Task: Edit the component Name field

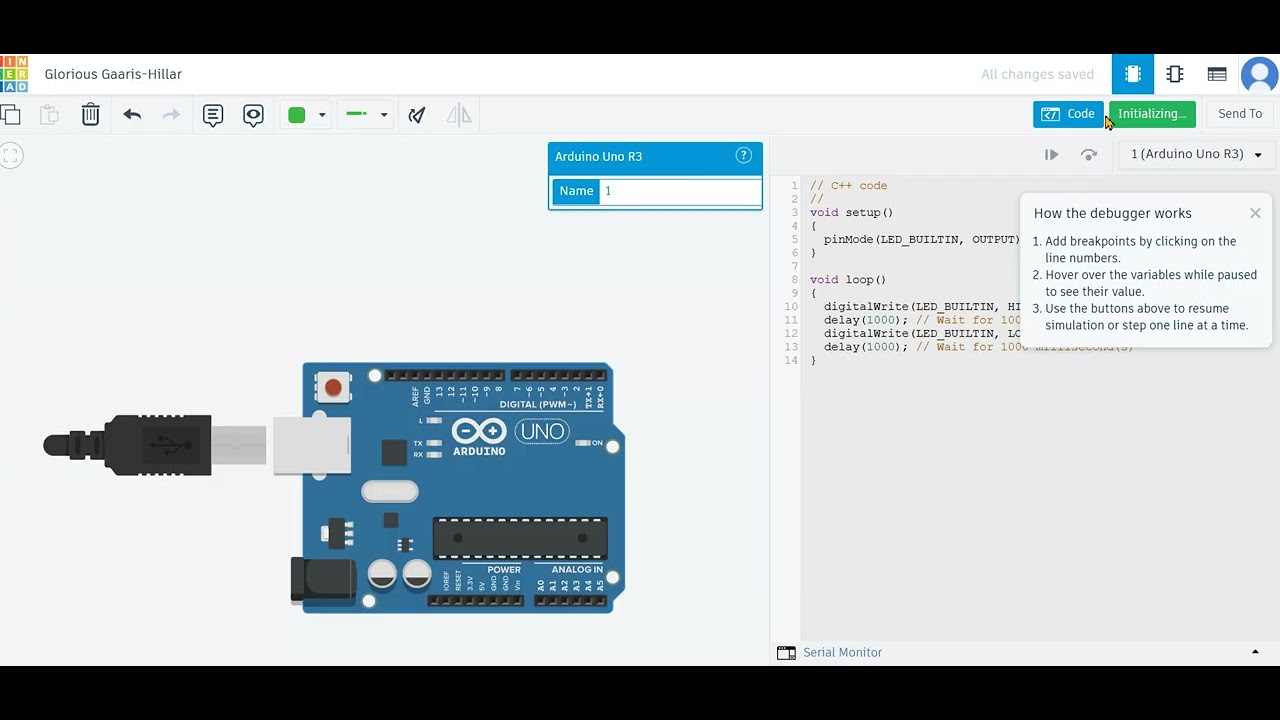Action: (x=680, y=191)
